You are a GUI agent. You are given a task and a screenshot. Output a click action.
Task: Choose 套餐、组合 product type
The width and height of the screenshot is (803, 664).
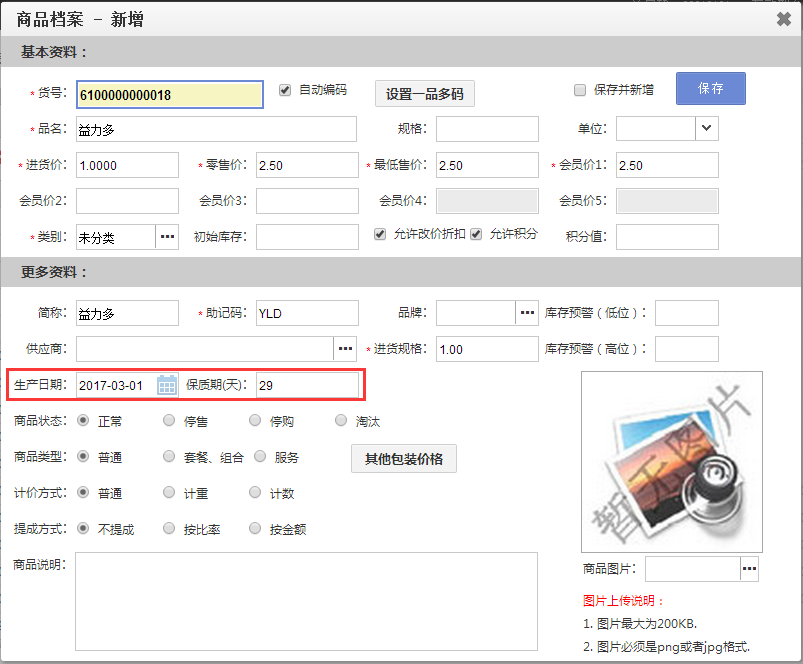tap(169, 457)
